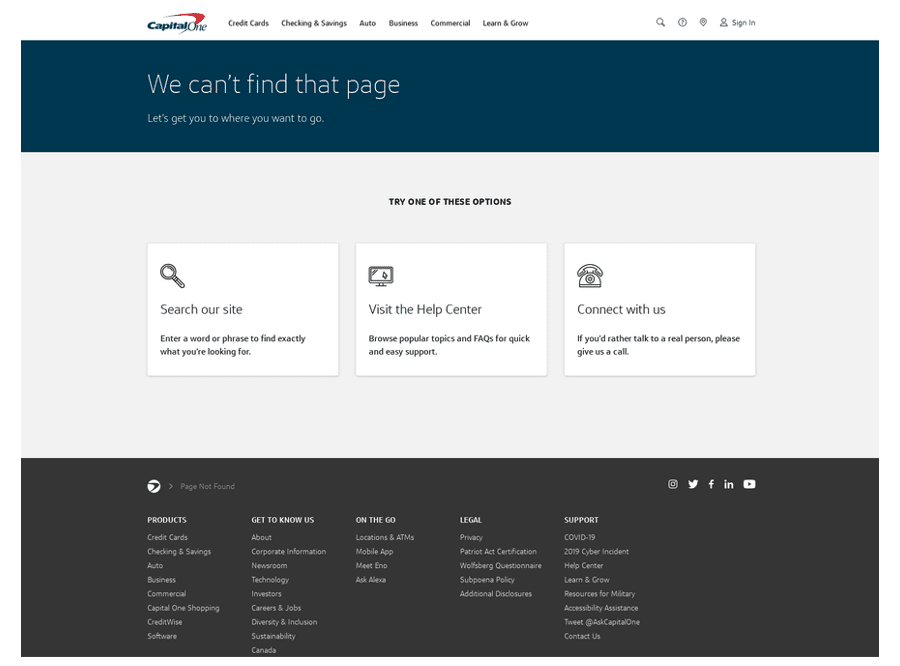Open footer Tweet @AskCapitalOne link
The image size is (900, 666).
[x=602, y=622]
